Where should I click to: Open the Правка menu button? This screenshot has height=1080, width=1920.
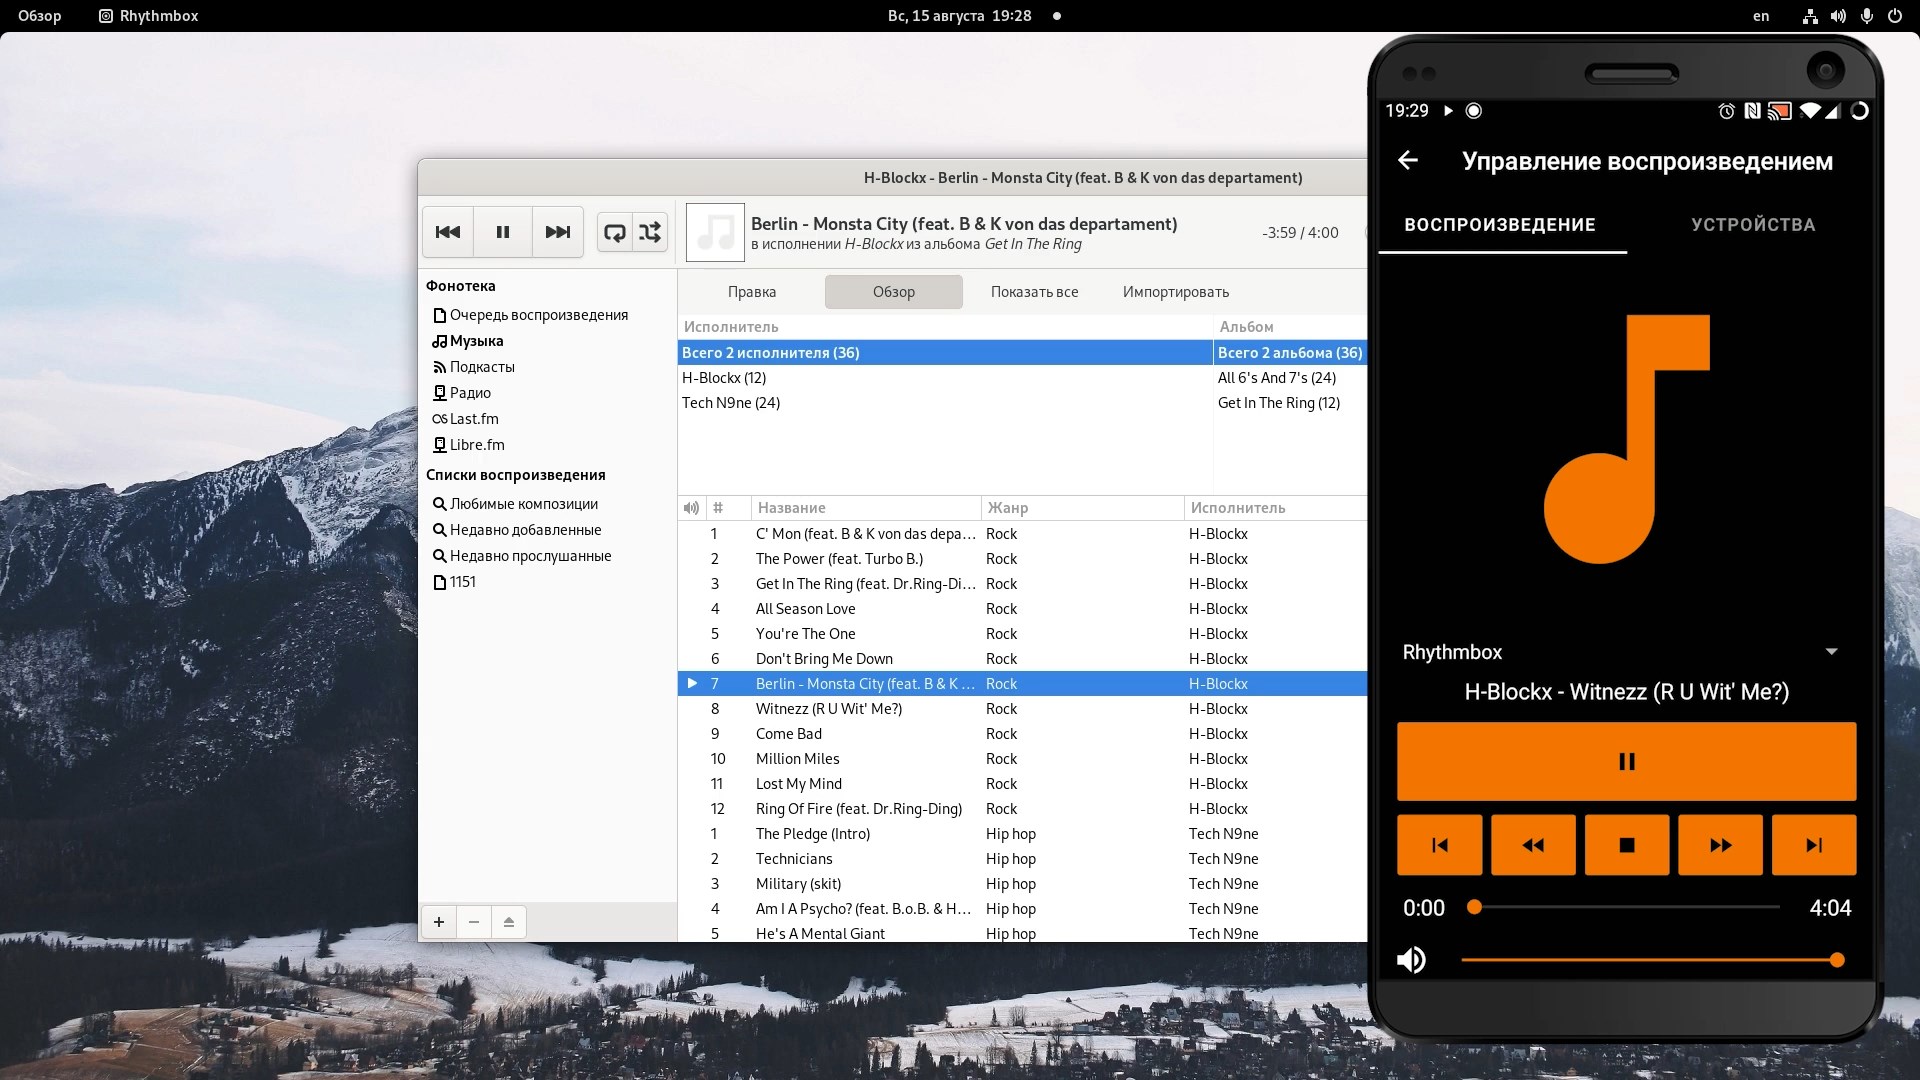(751, 292)
